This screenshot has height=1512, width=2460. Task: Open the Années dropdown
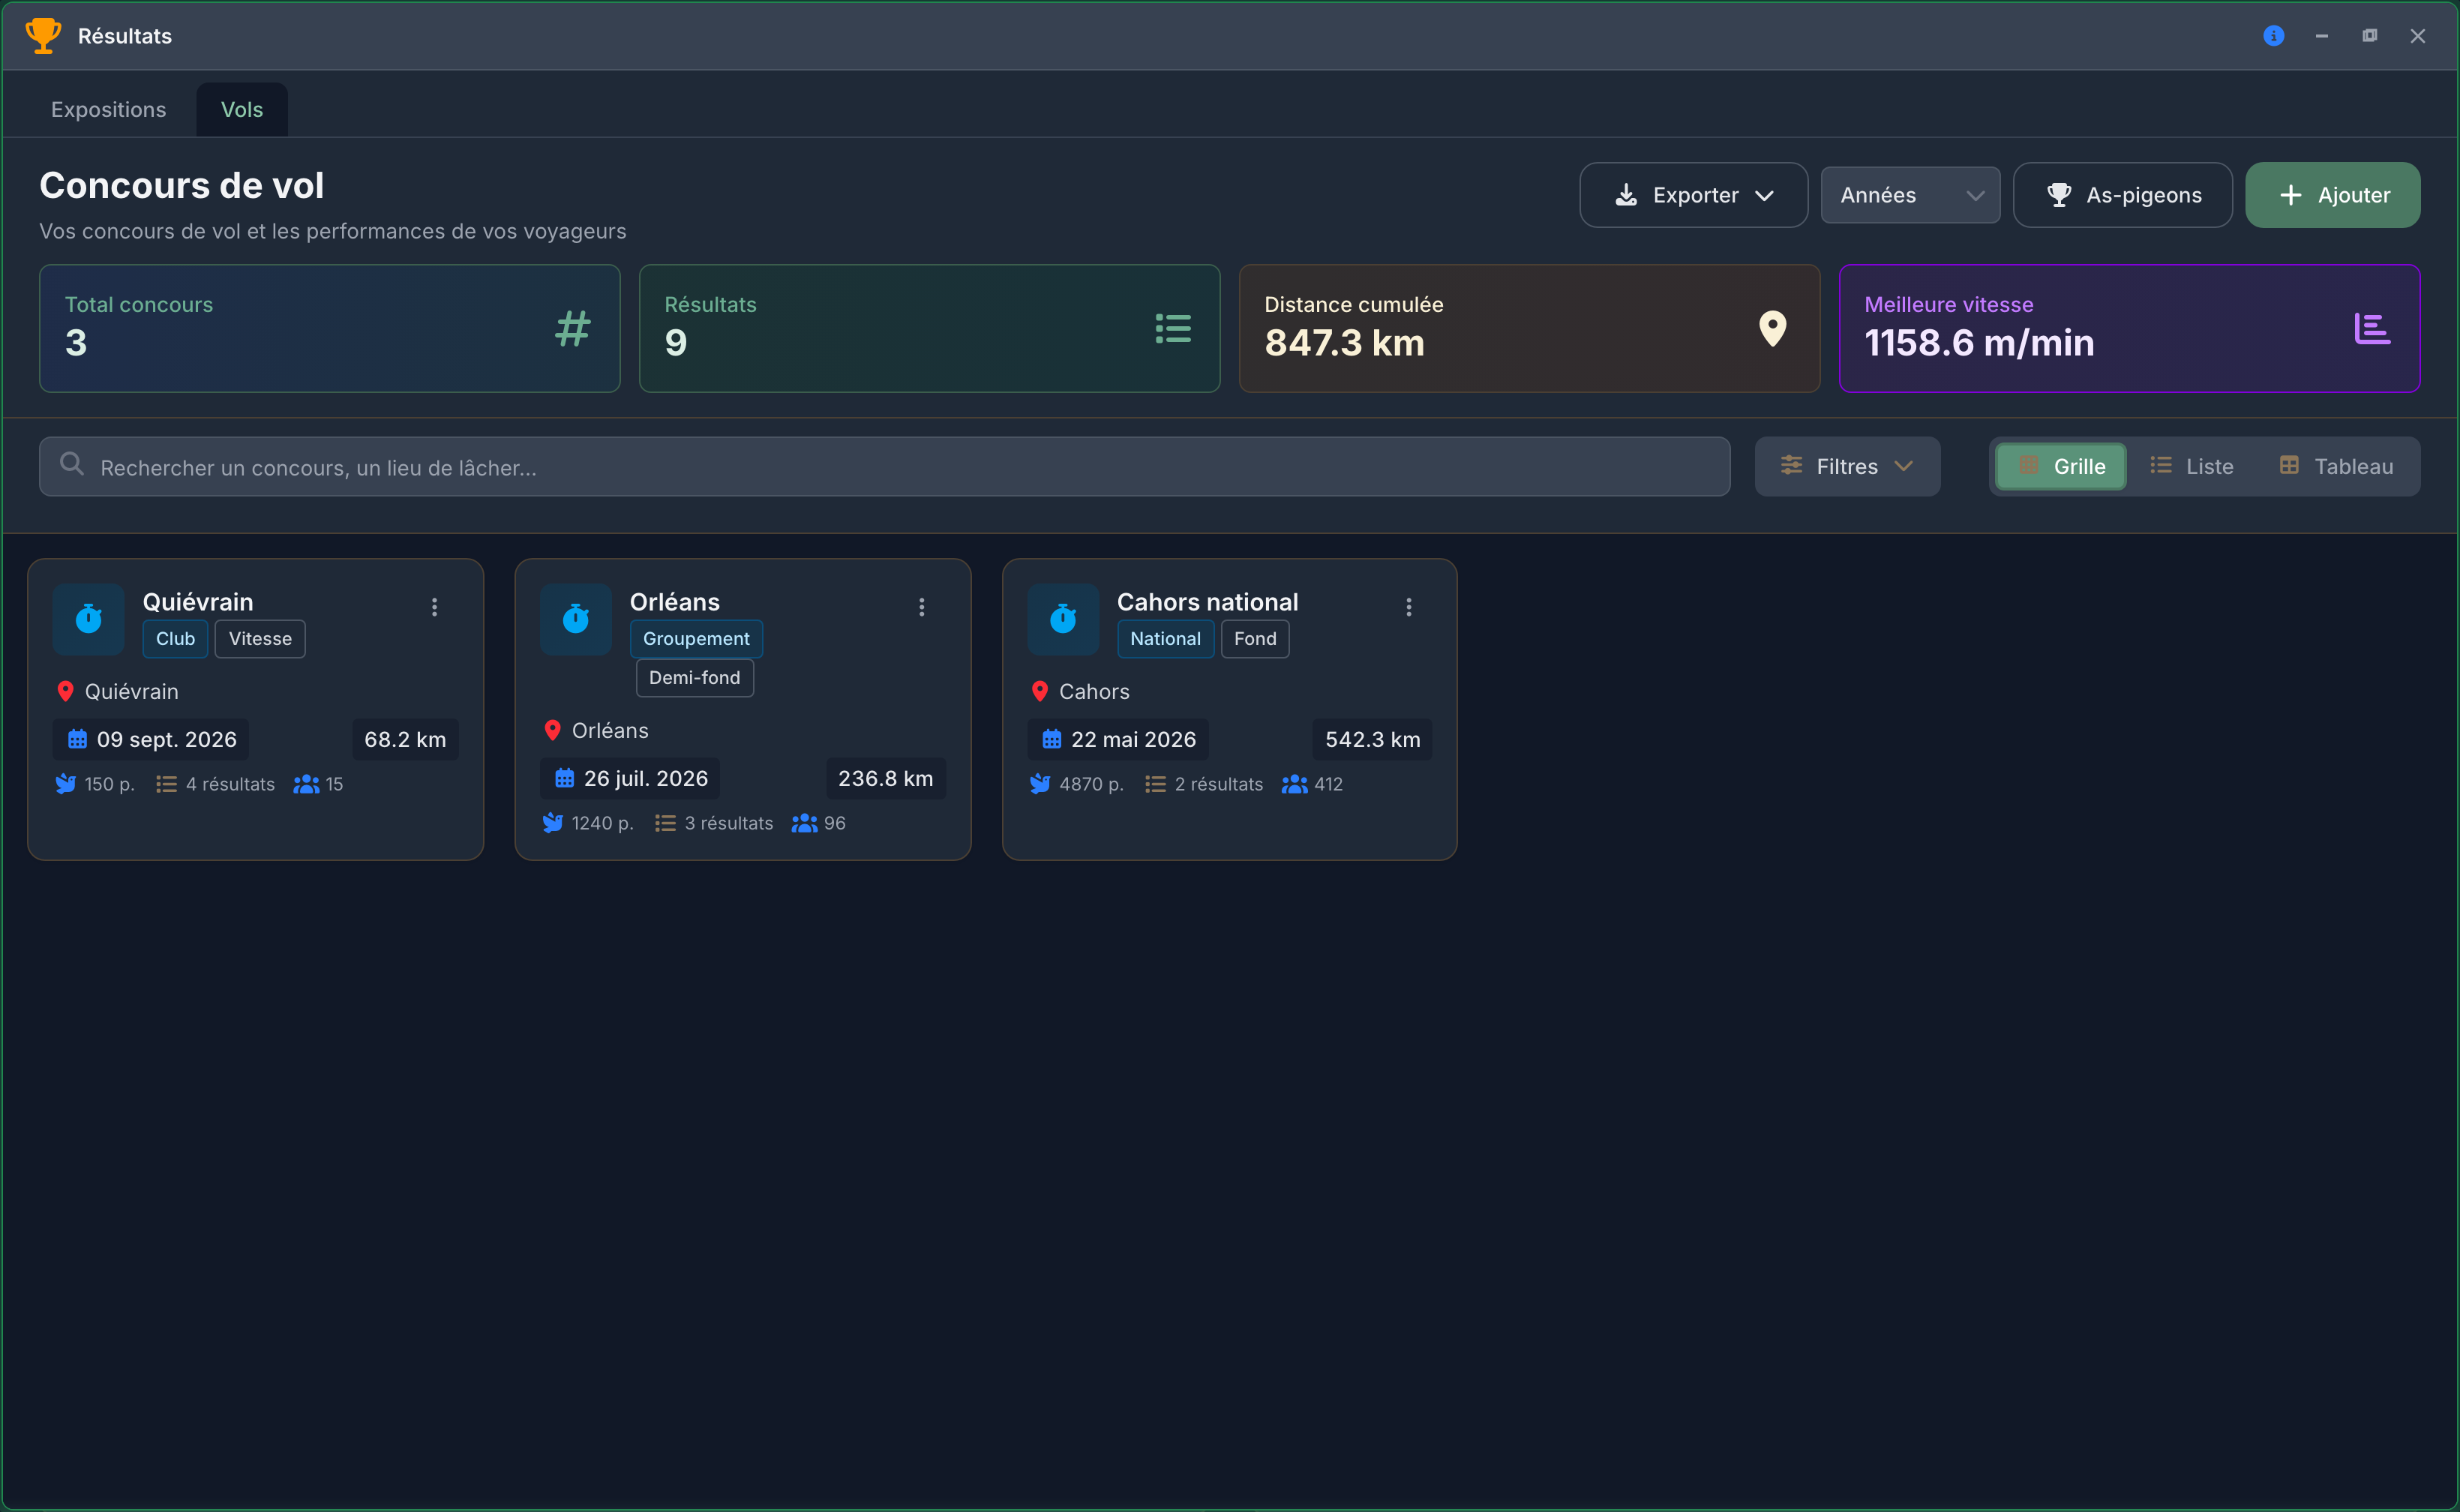[x=1910, y=195]
